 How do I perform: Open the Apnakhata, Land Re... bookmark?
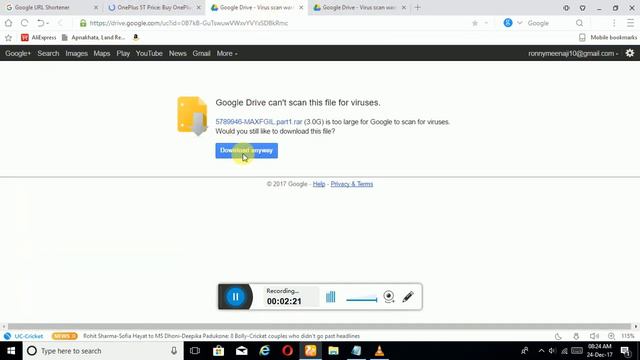pos(93,38)
